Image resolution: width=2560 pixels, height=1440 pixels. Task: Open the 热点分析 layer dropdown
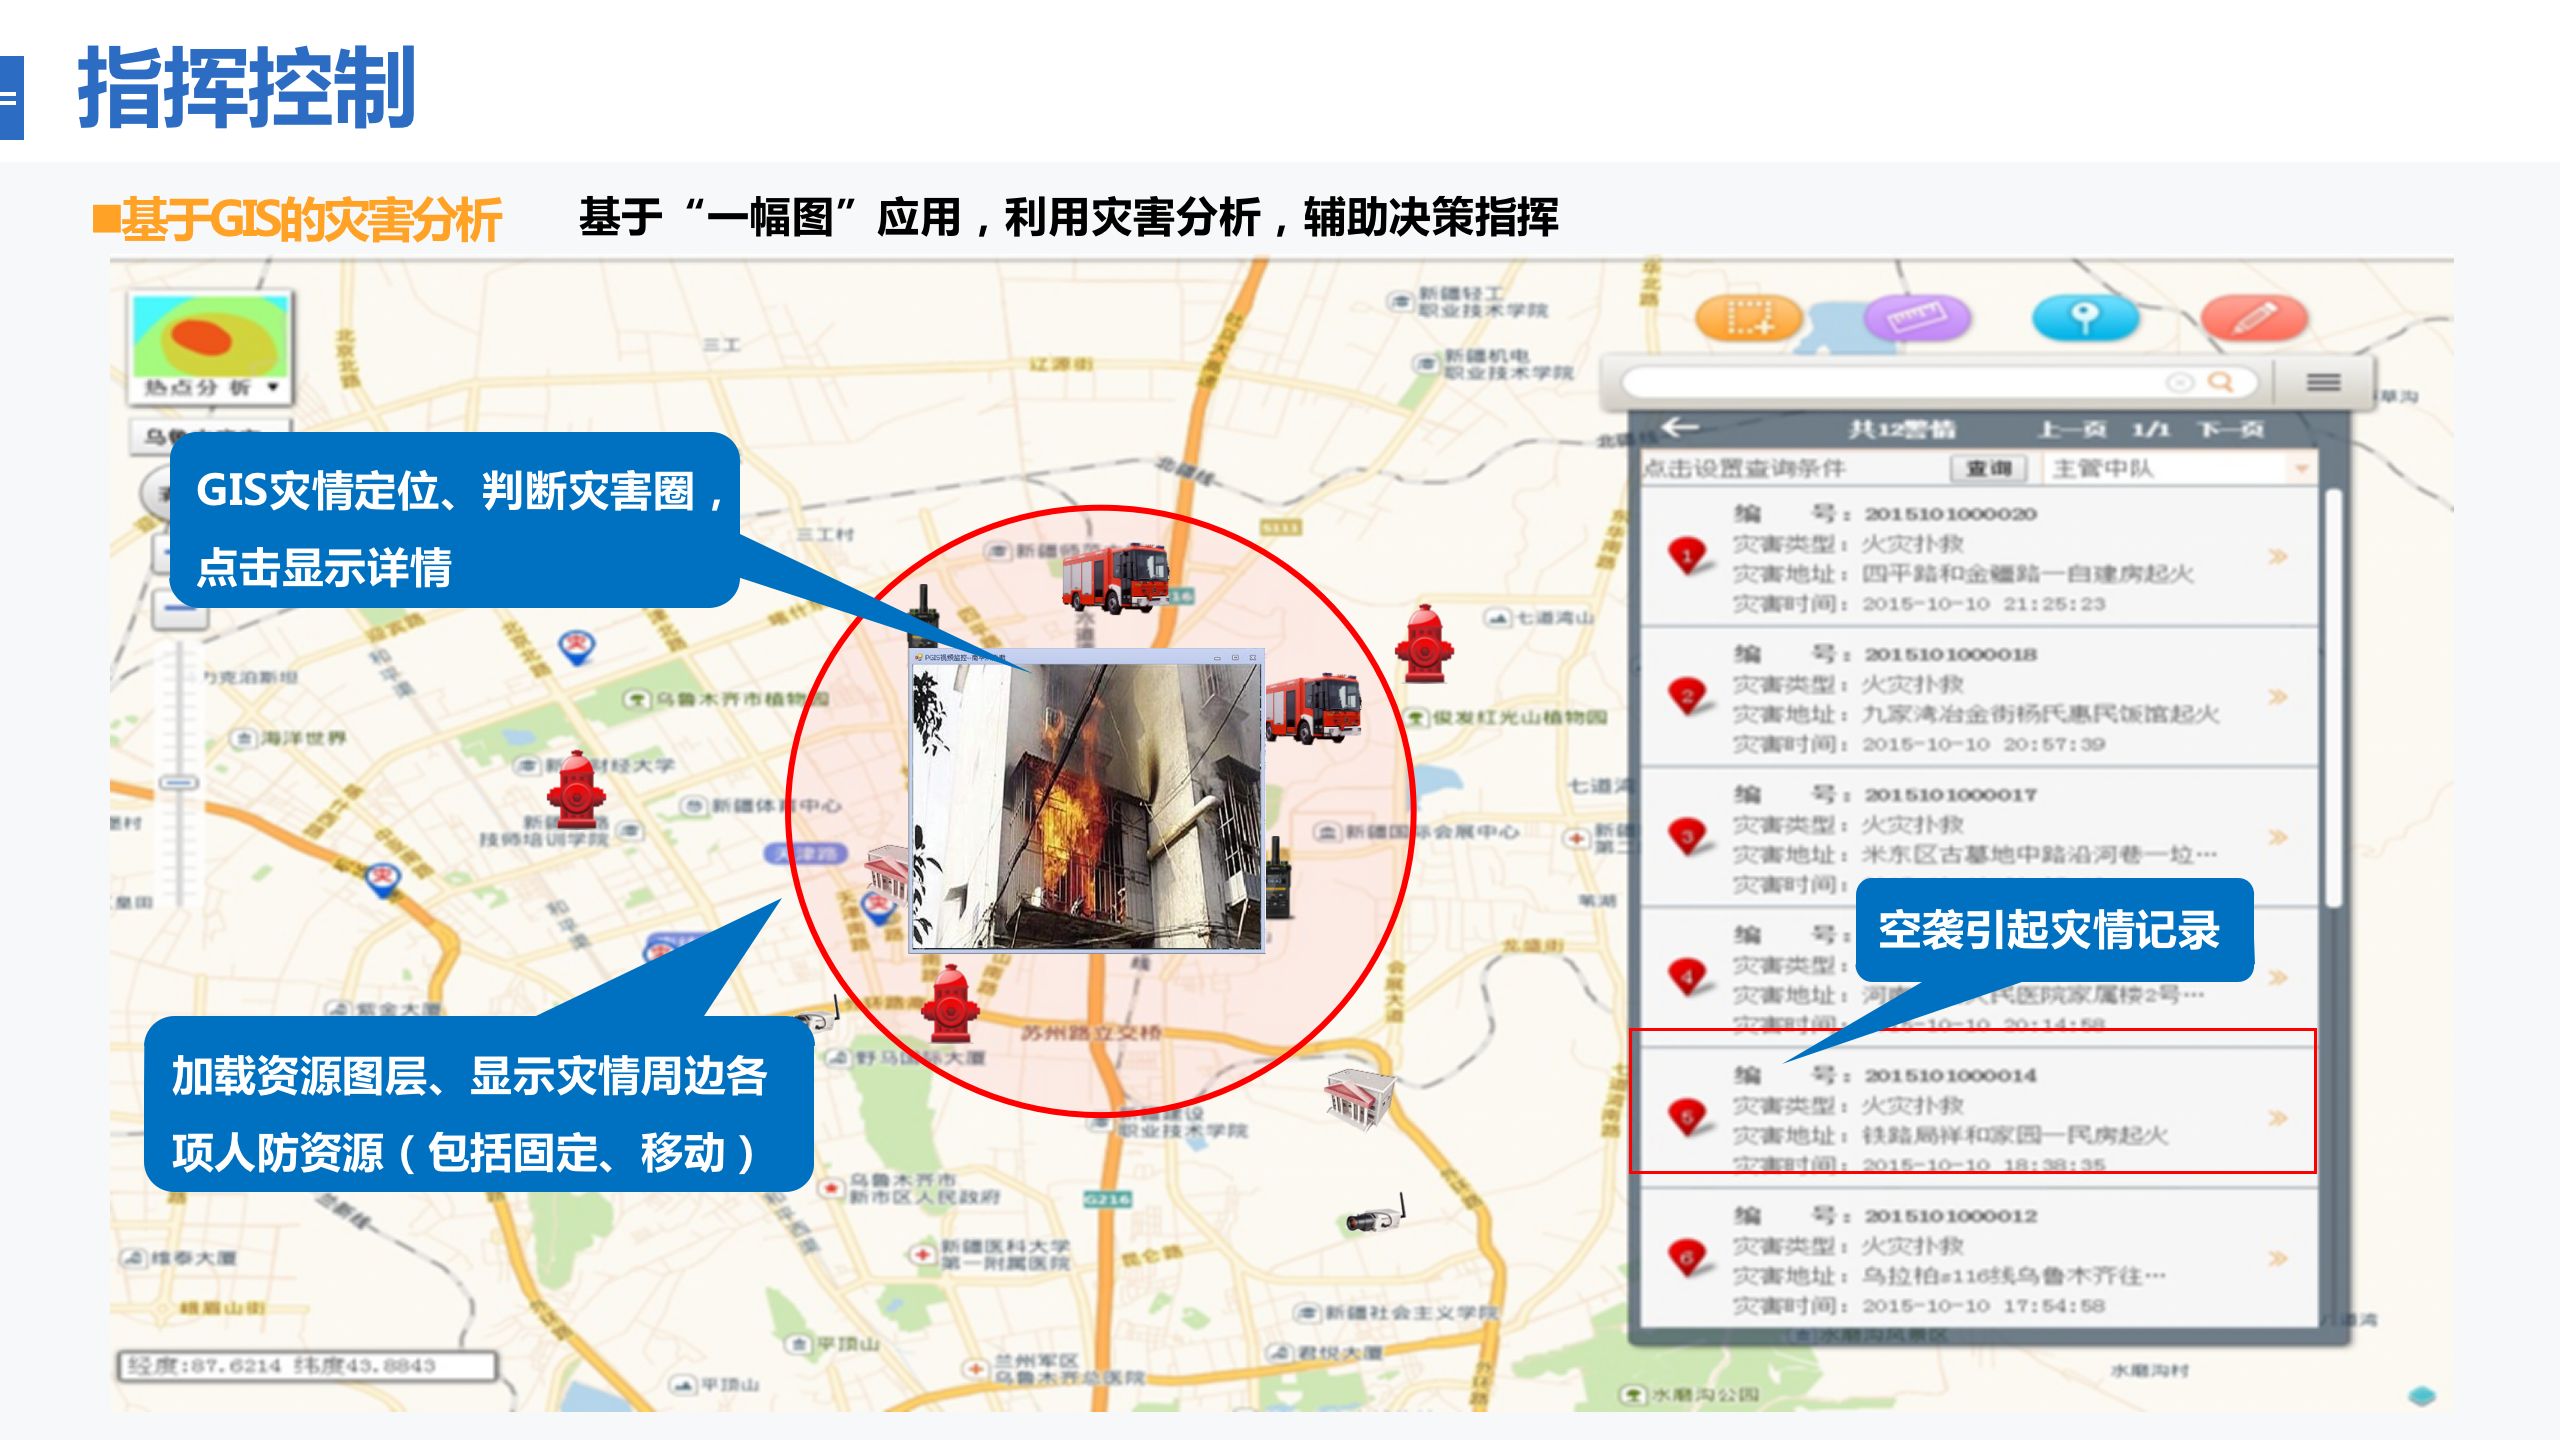210,387
